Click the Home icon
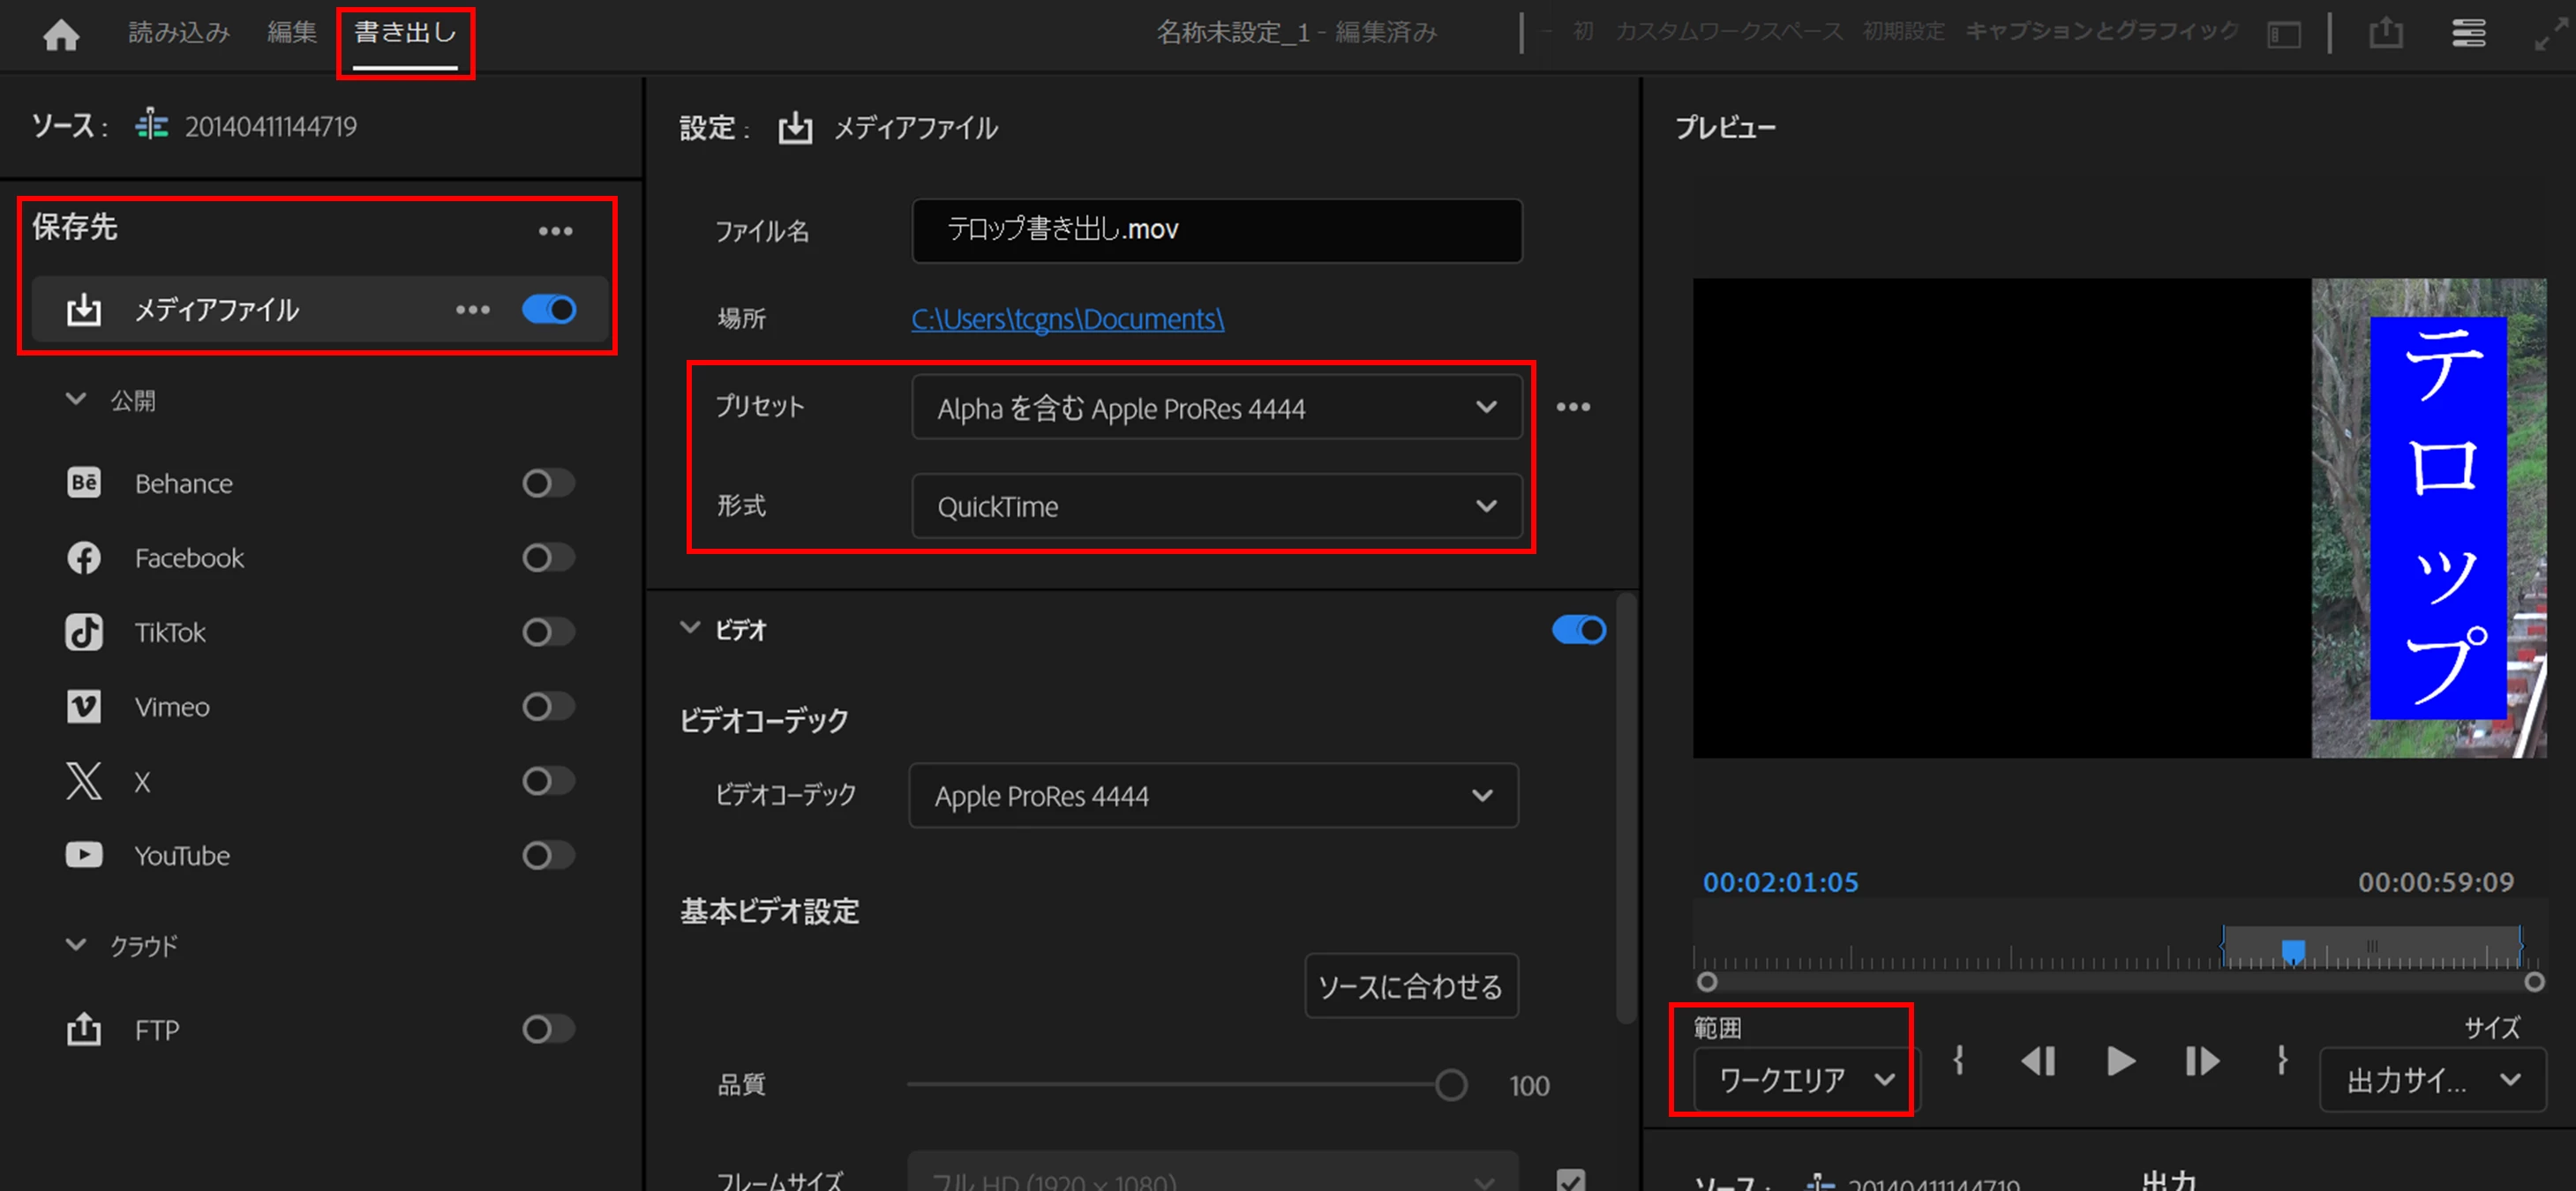Viewport: 2576px width, 1191px height. [61, 35]
